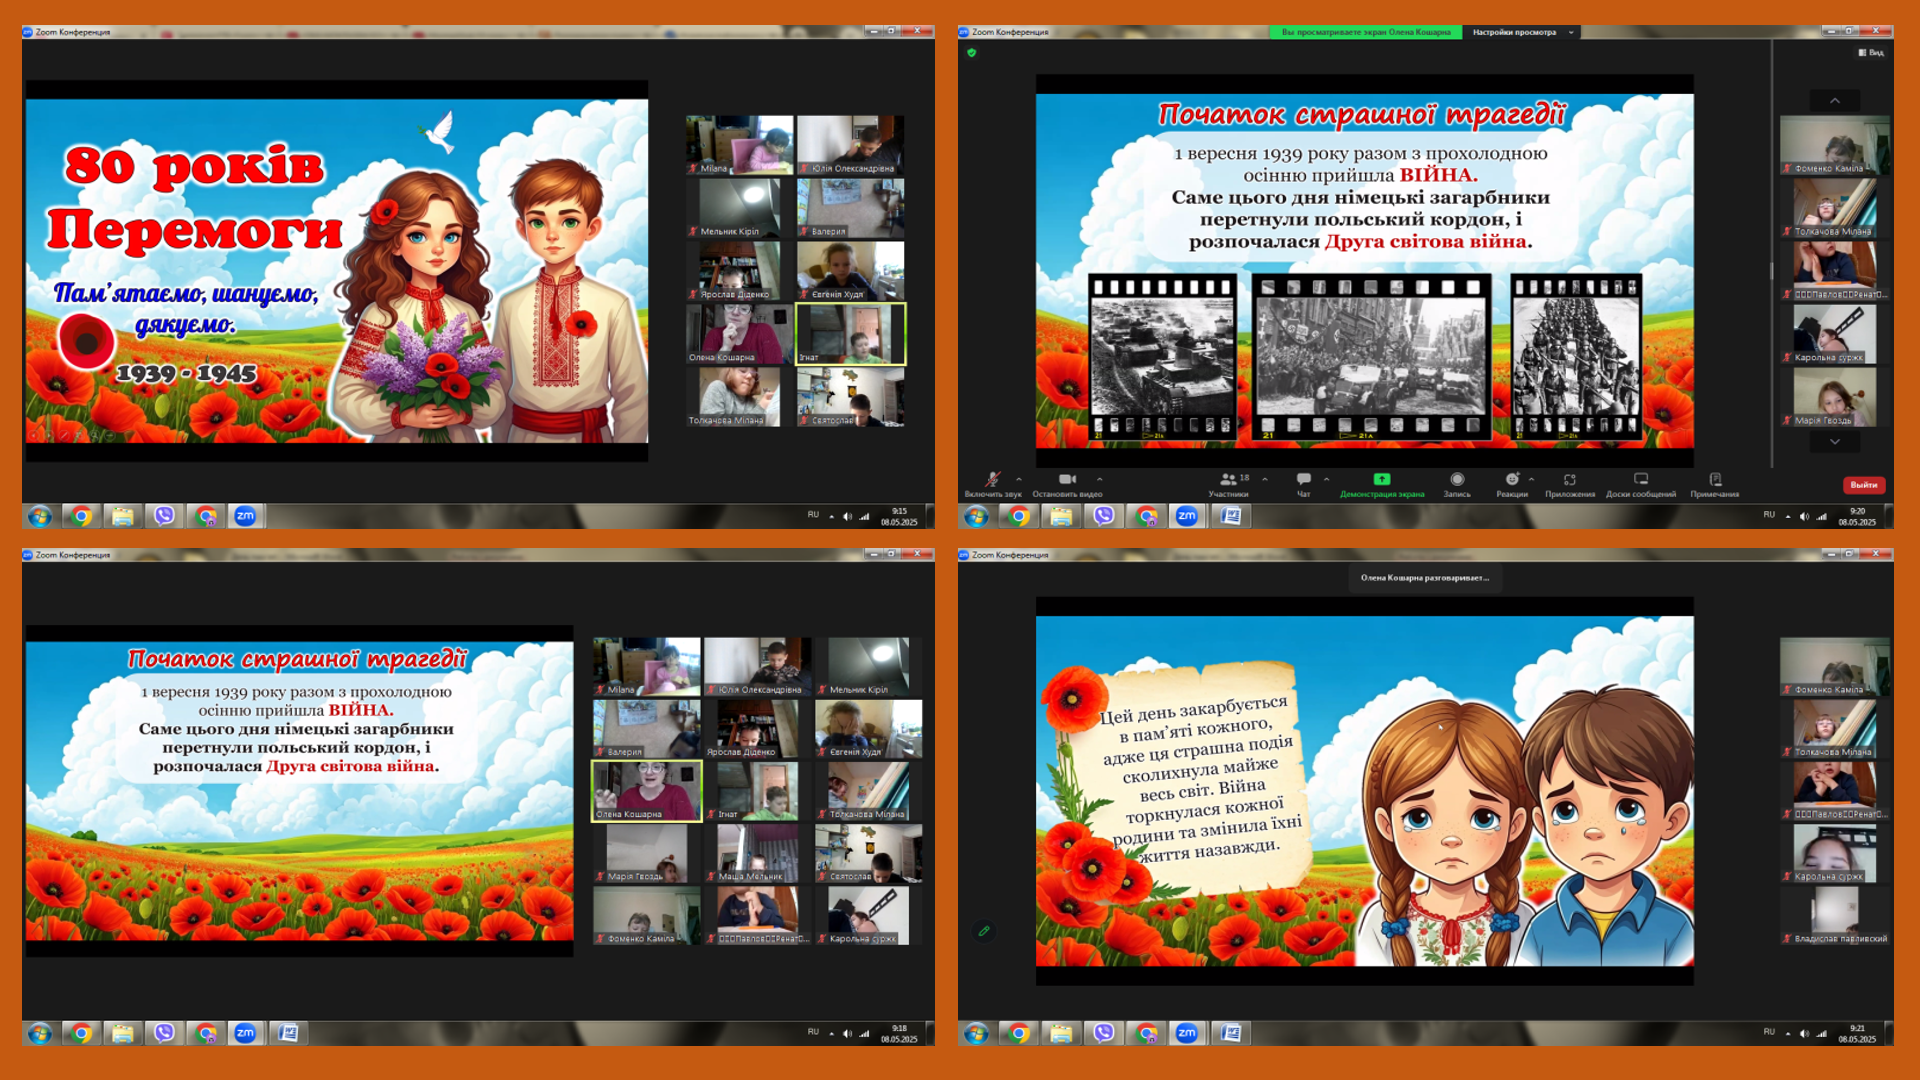
Task: Open the Настройки просмотра dropdown
Action: (x=1521, y=32)
